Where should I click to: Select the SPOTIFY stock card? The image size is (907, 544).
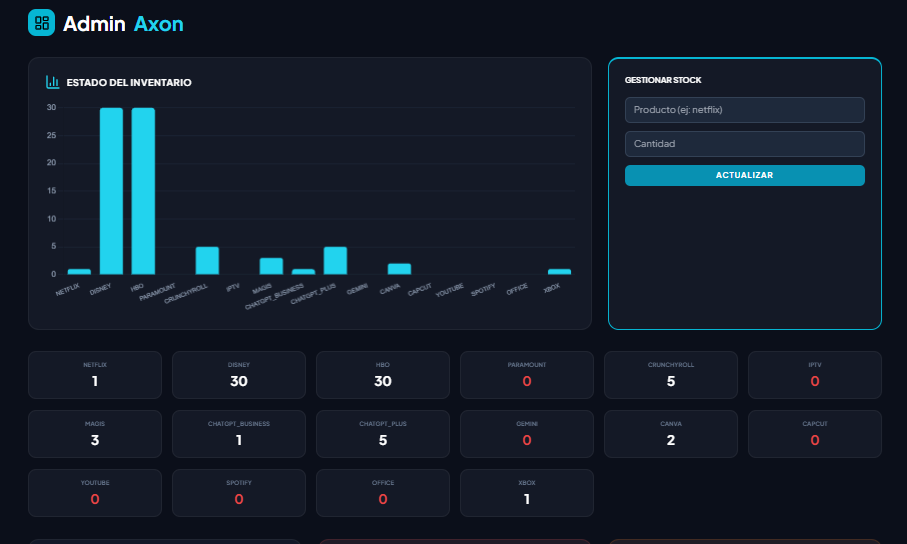coord(239,493)
